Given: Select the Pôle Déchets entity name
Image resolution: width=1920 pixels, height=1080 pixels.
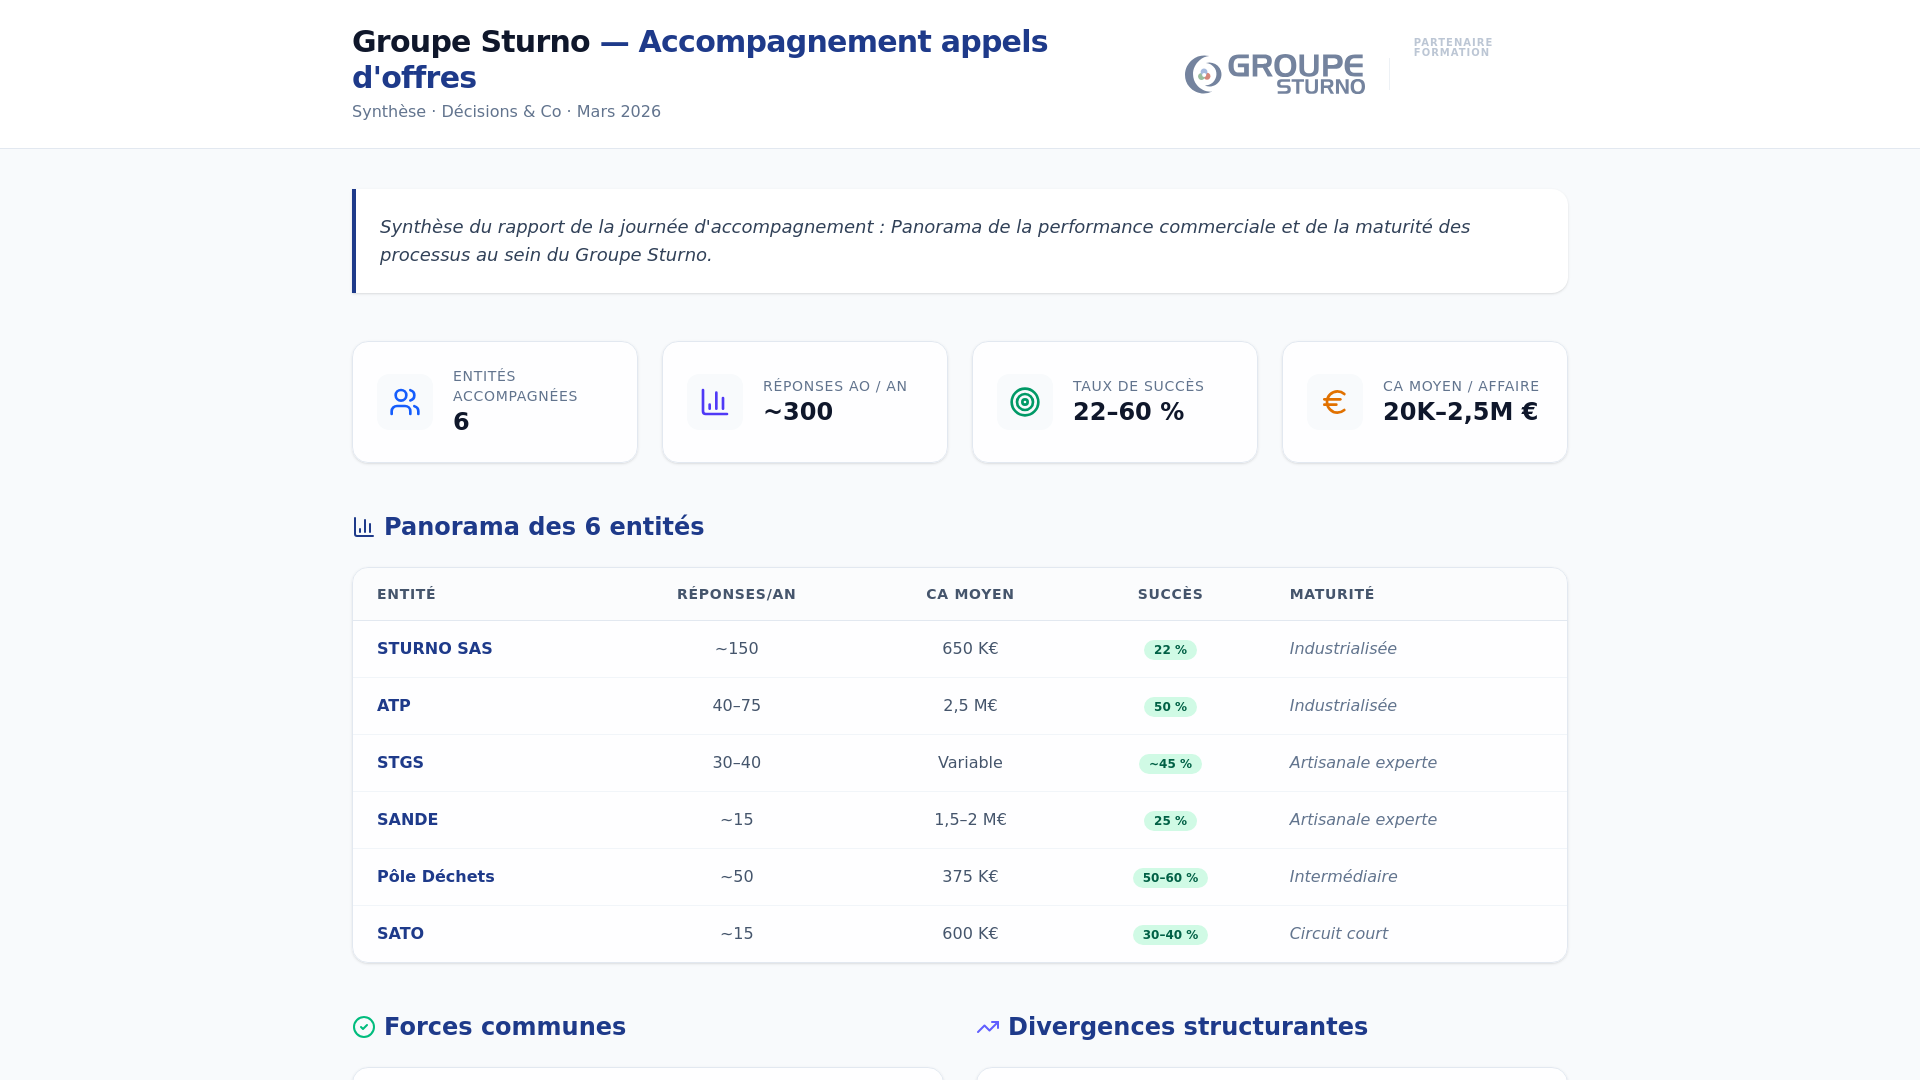Looking at the screenshot, I should click(436, 877).
